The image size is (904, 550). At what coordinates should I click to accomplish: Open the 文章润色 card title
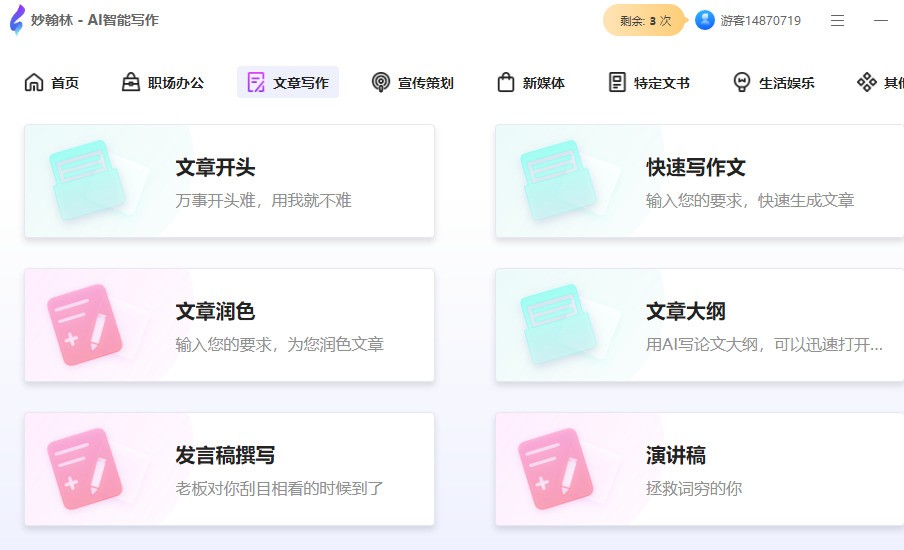[215, 311]
